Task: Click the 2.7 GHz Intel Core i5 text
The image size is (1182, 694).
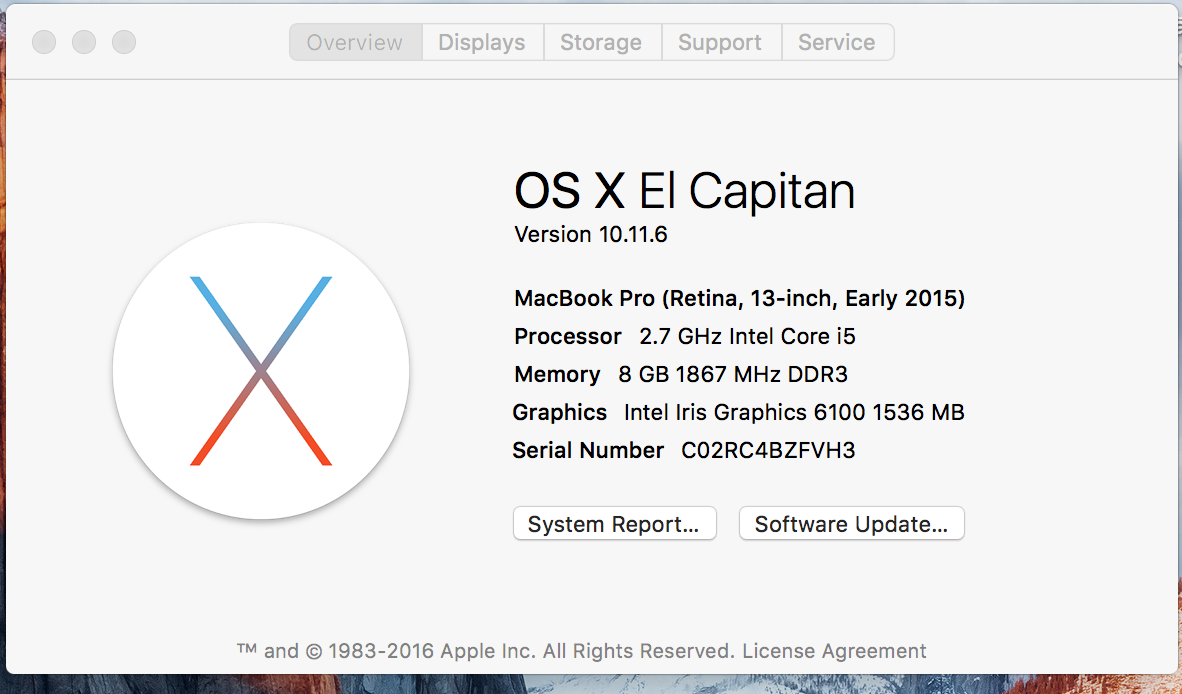Action: (747, 337)
